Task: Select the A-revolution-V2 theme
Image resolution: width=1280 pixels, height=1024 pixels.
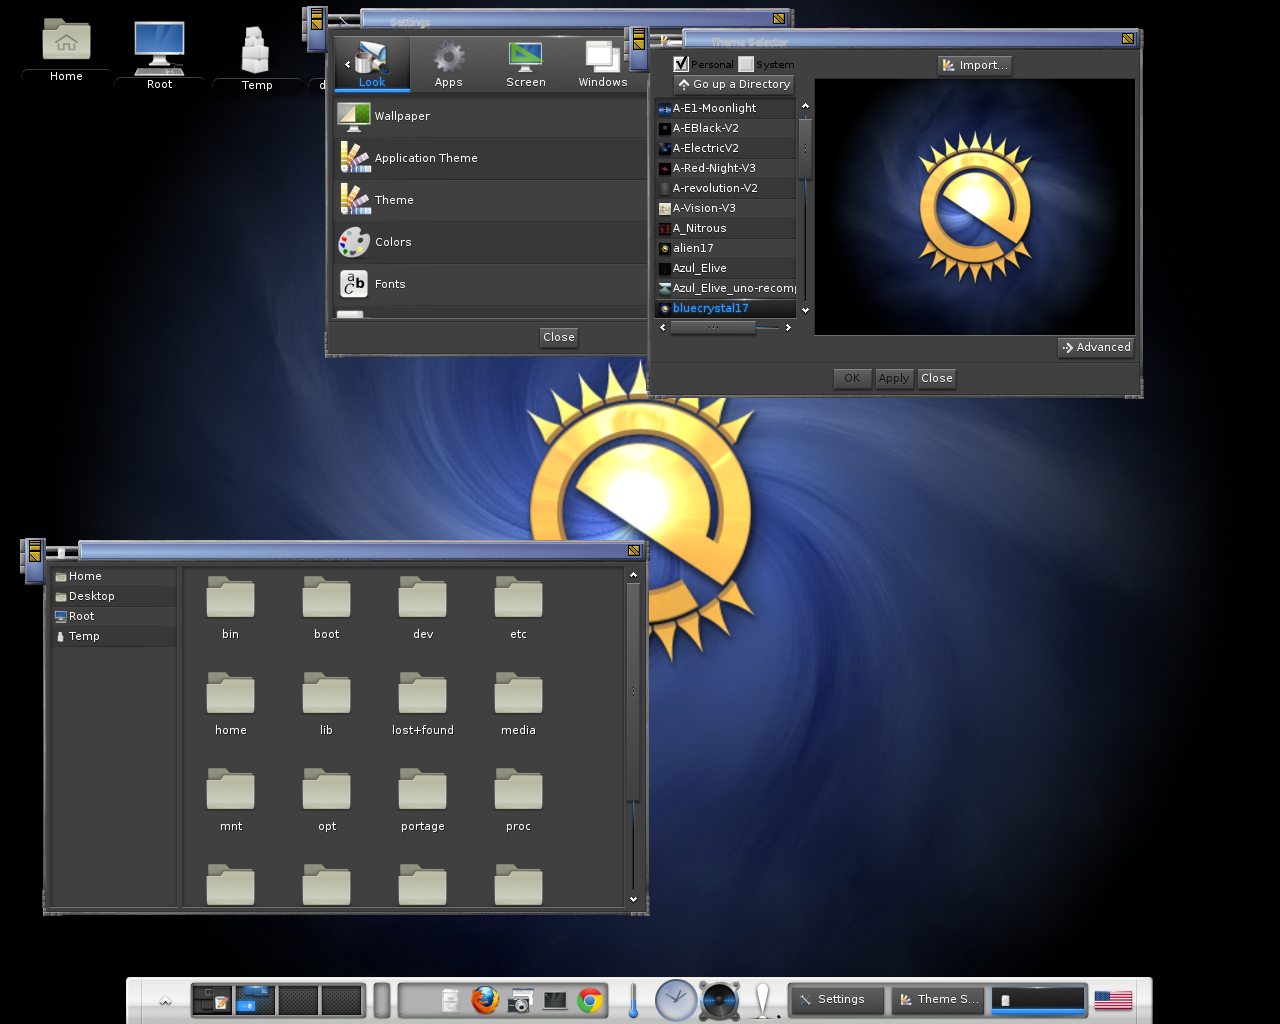Action: (x=725, y=188)
